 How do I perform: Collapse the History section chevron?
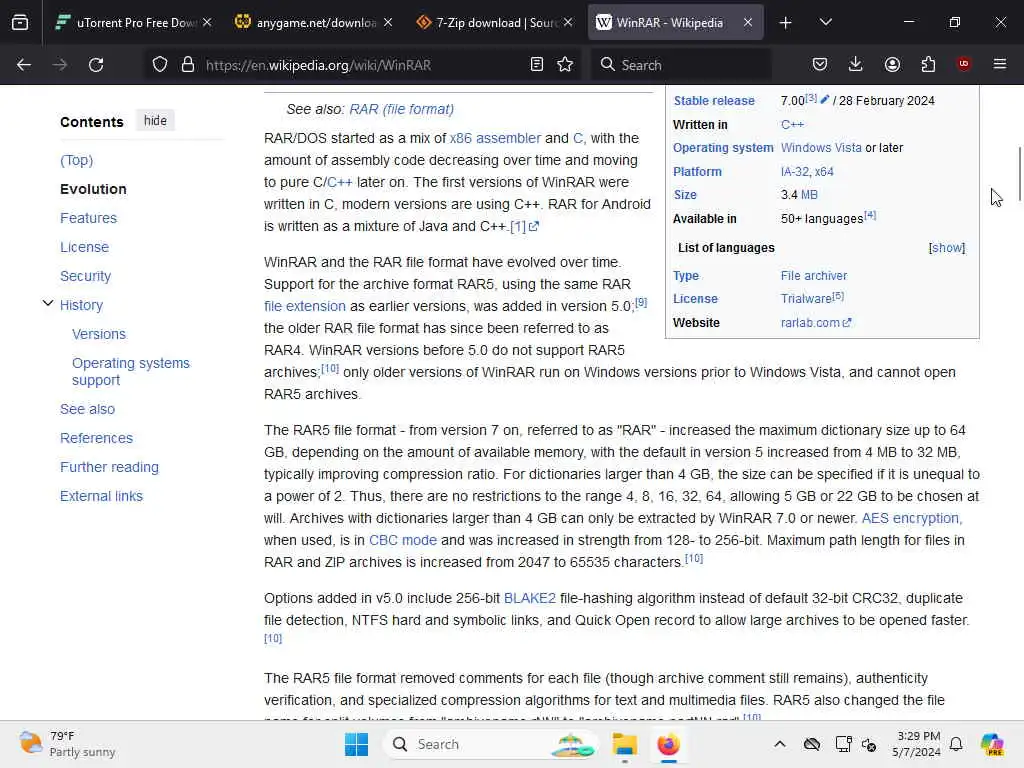(48, 304)
